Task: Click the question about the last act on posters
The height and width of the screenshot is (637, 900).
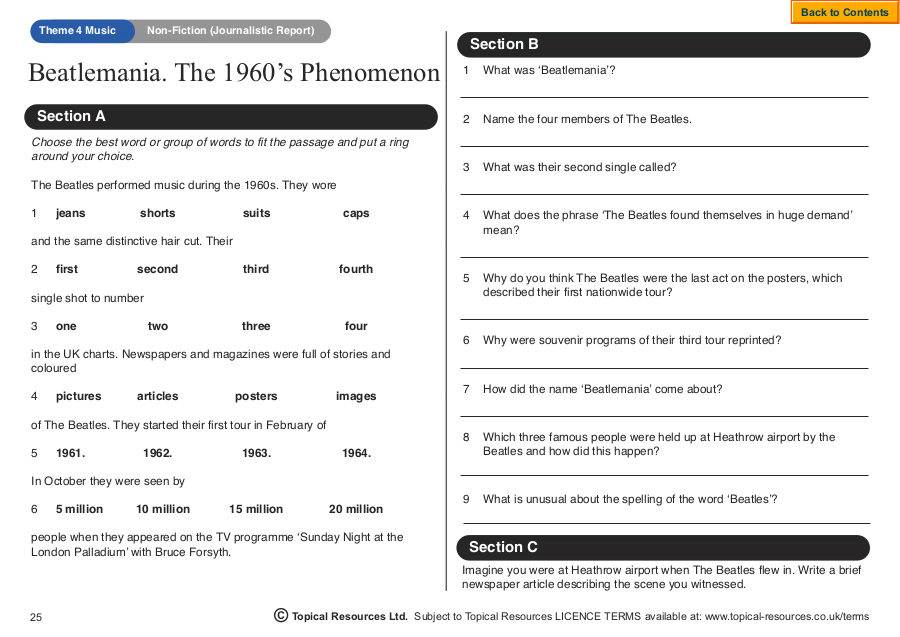Action: (662, 285)
